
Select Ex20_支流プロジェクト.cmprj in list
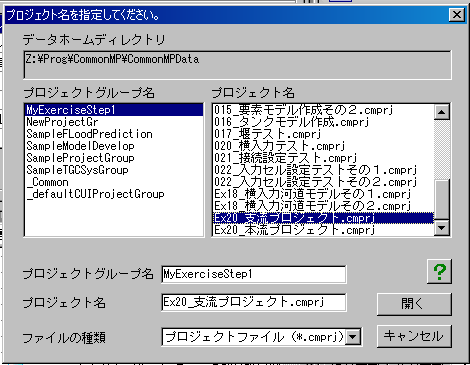tap(323, 218)
